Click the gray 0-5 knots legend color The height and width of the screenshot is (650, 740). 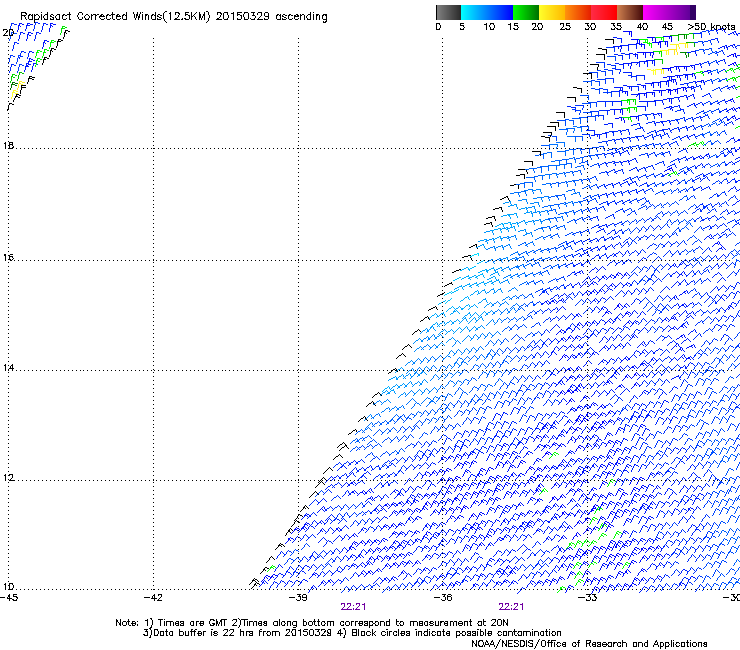pos(448,12)
